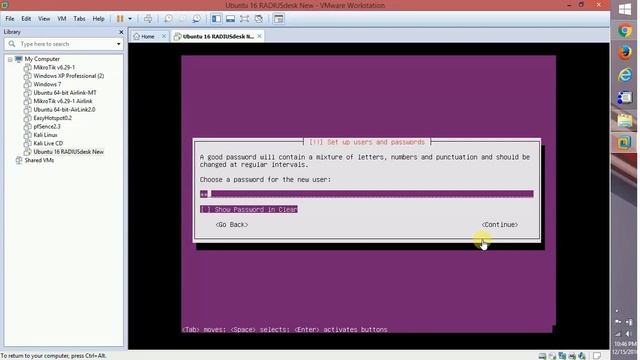640x360 pixels.
Task: Select the Windows 7 VM
Action: [x=47, y=84]
